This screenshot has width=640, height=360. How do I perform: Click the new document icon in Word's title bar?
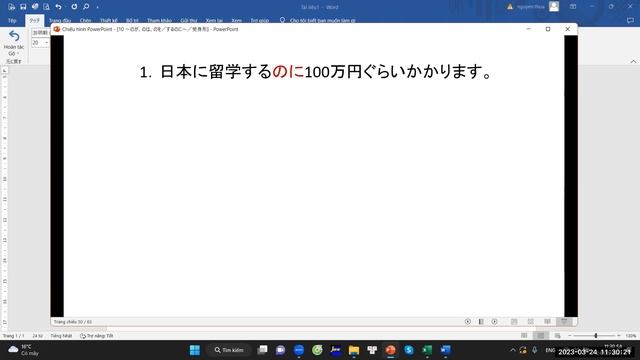tap(11, 7)
